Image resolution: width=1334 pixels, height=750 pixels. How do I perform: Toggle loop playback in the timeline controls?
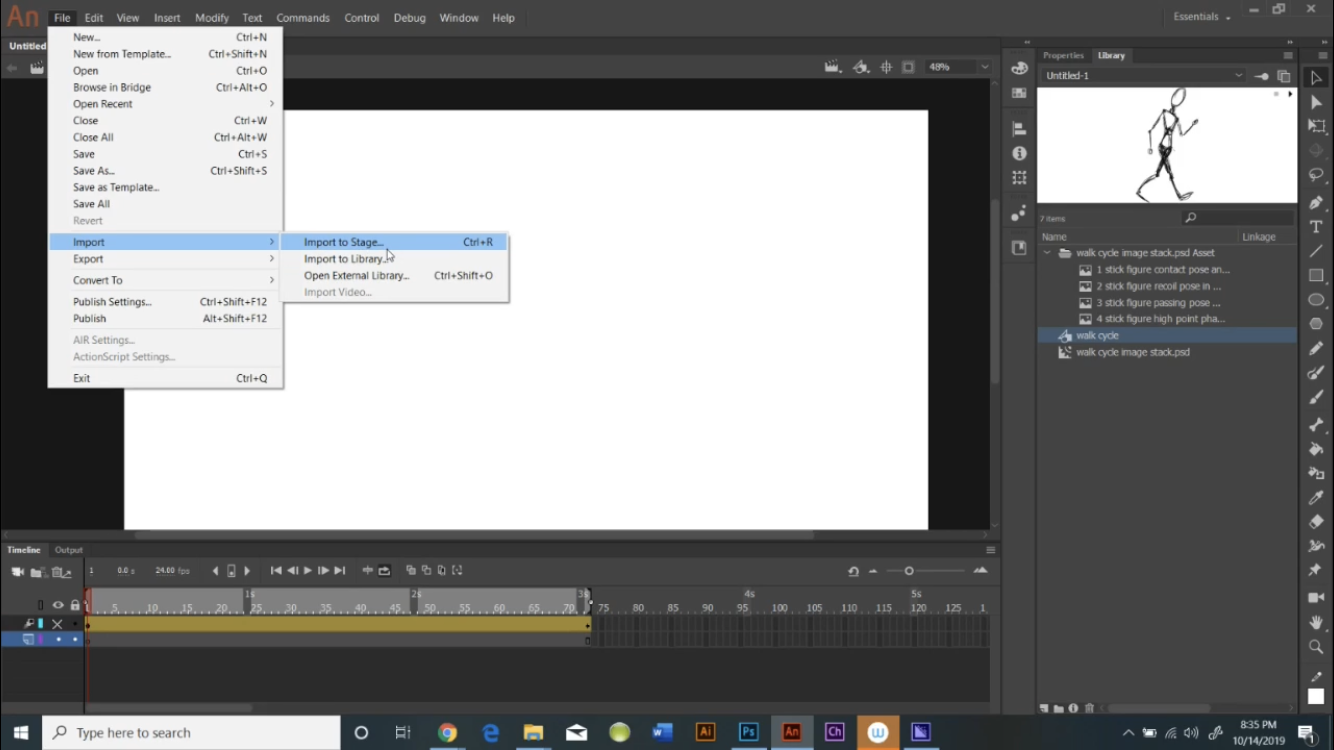(384, 570)
